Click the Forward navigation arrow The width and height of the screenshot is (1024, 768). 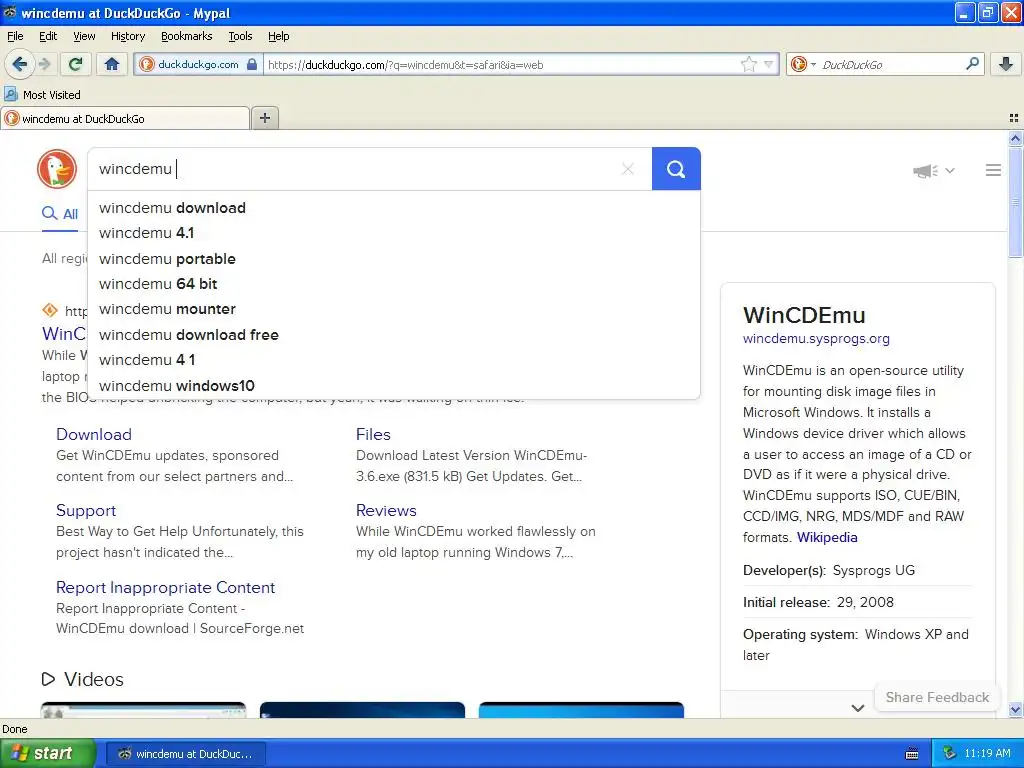44,64
